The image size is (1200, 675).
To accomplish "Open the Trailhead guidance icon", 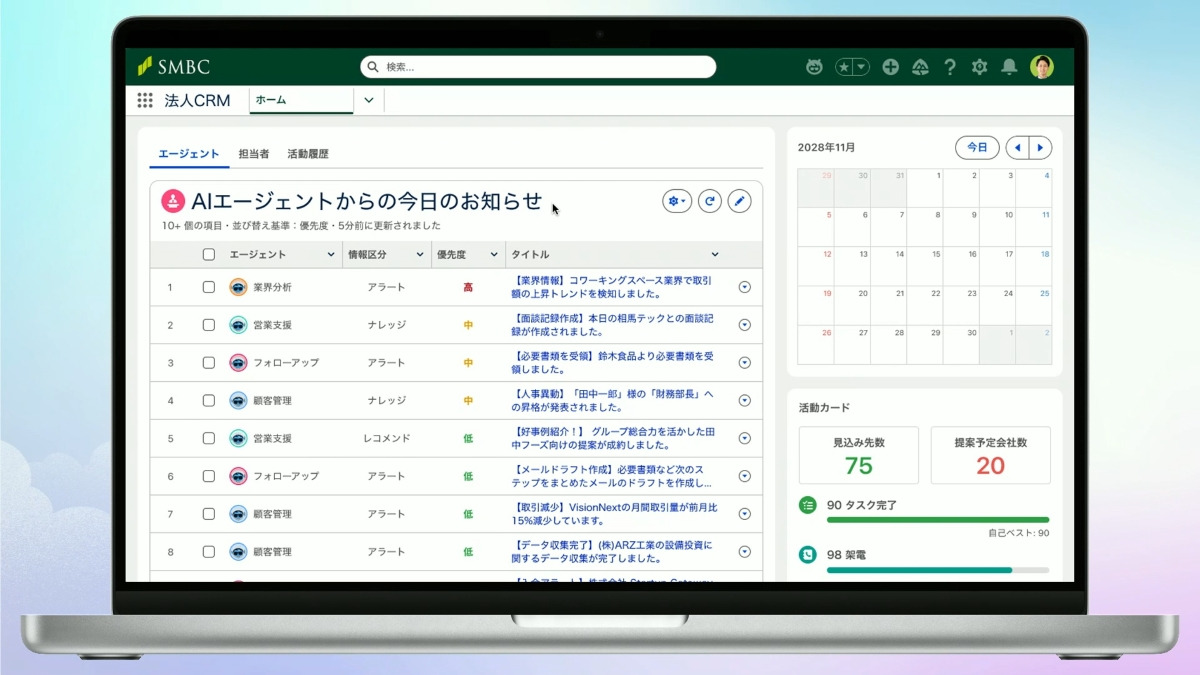I will click(x=921, y=67).
